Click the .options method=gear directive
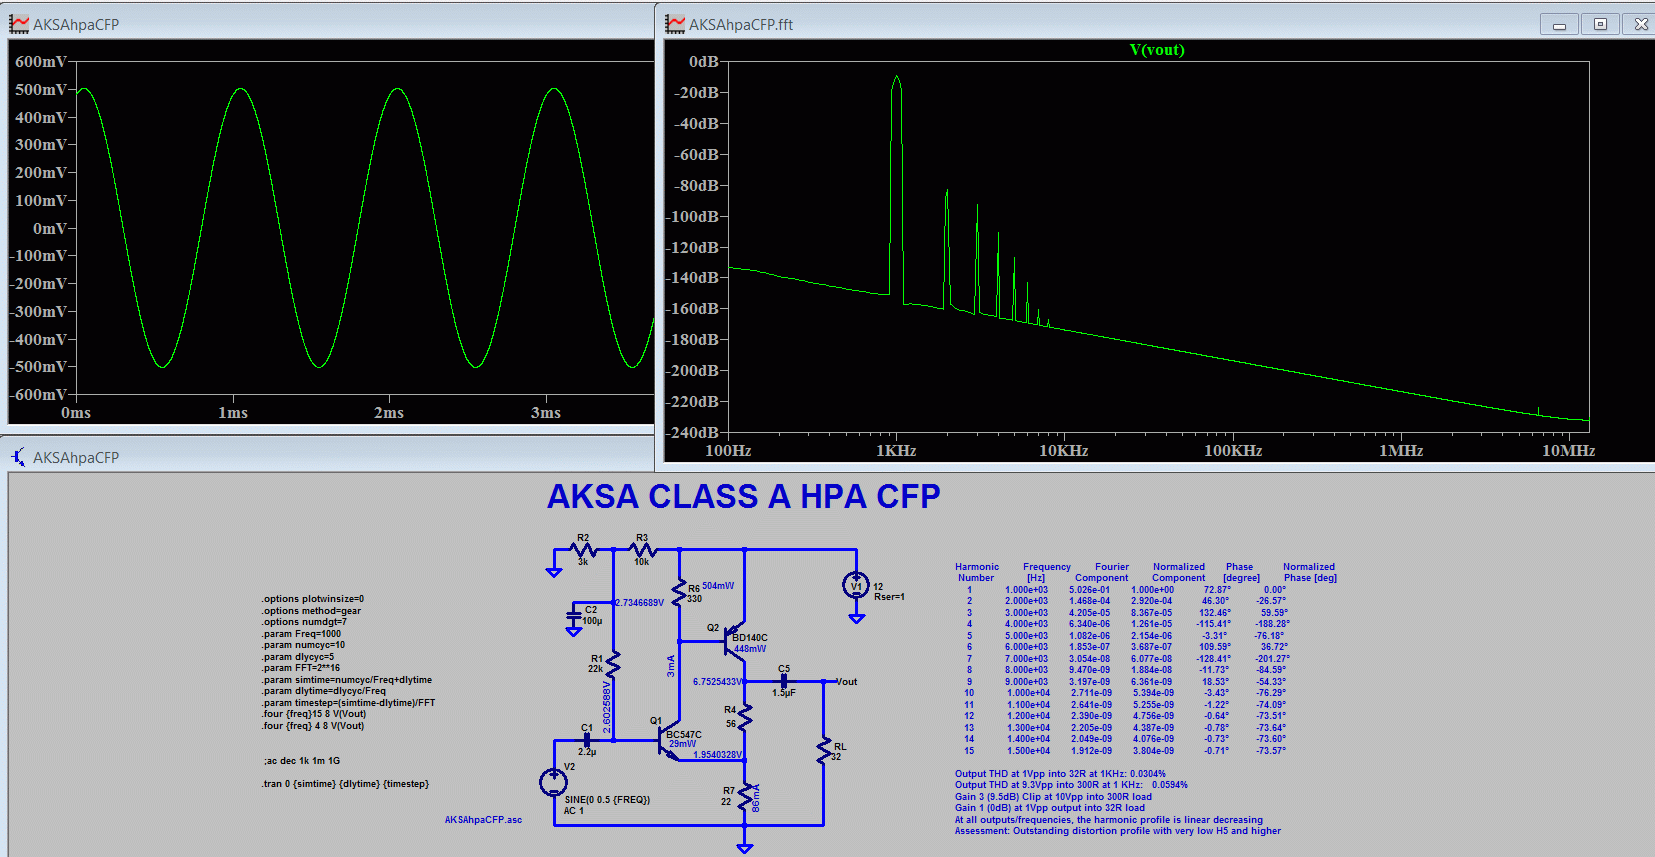1655x857 pixels. point(312,611)
